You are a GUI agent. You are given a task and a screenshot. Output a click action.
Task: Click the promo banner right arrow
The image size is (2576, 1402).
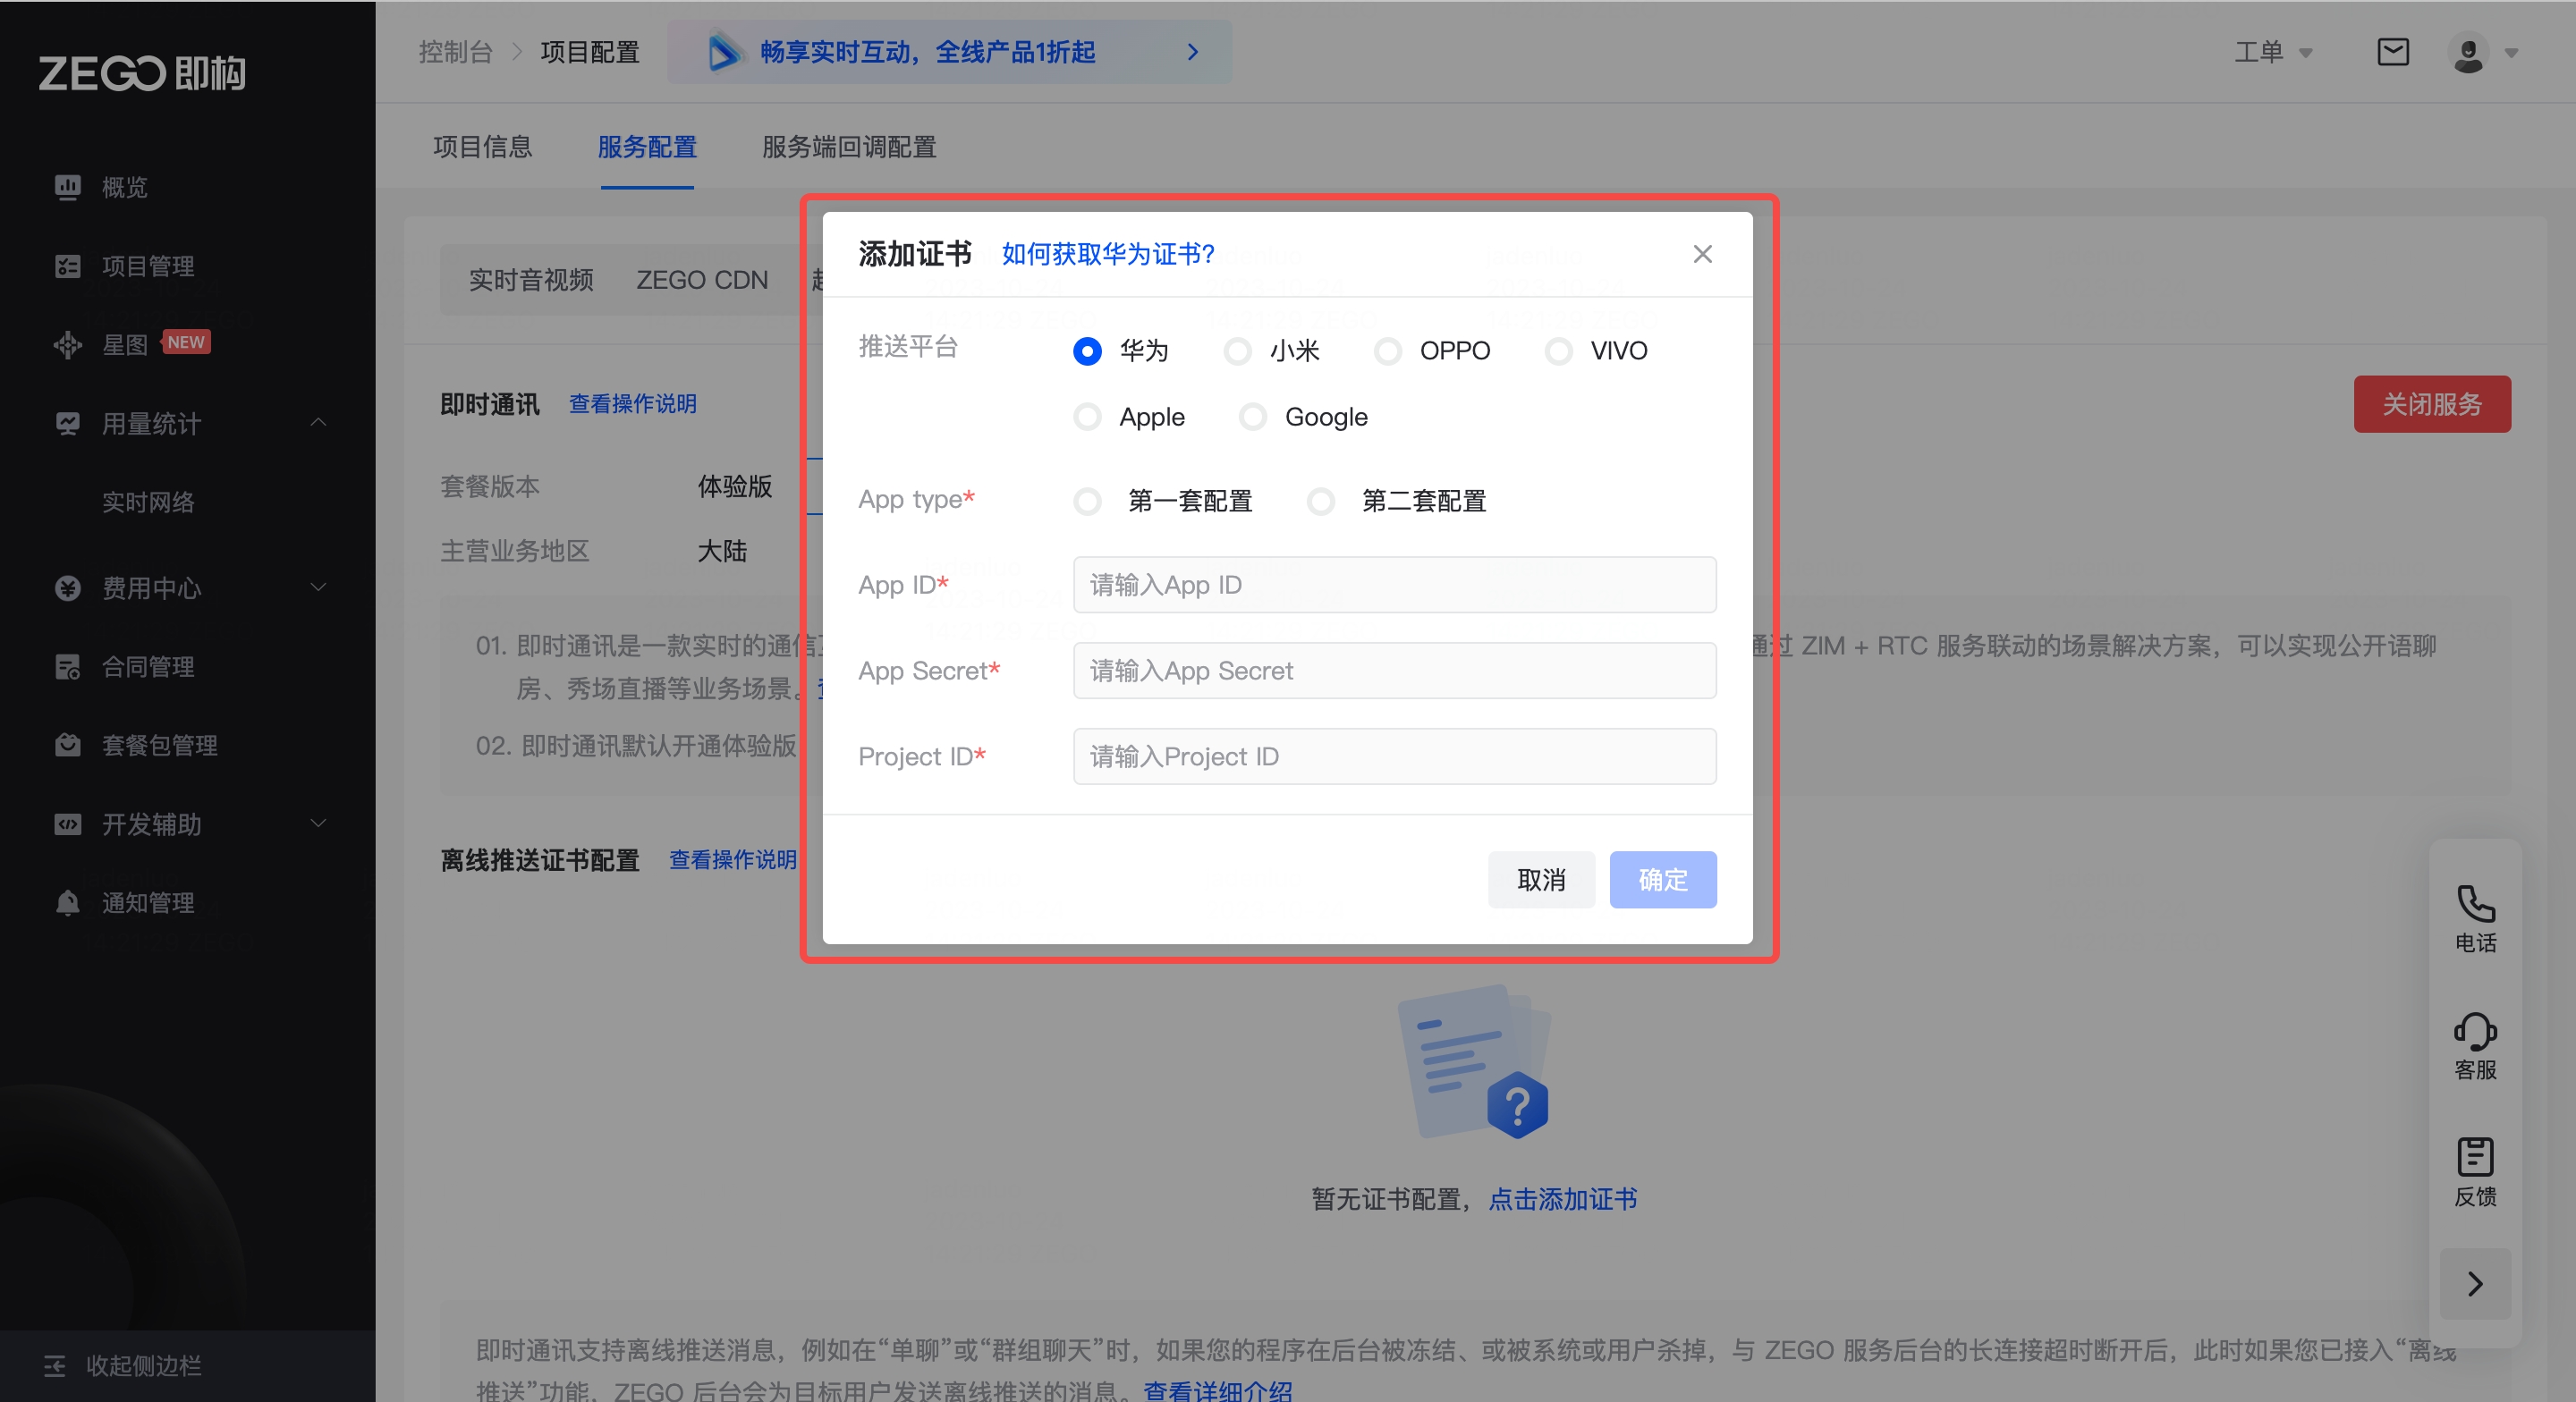[1192, 52]
